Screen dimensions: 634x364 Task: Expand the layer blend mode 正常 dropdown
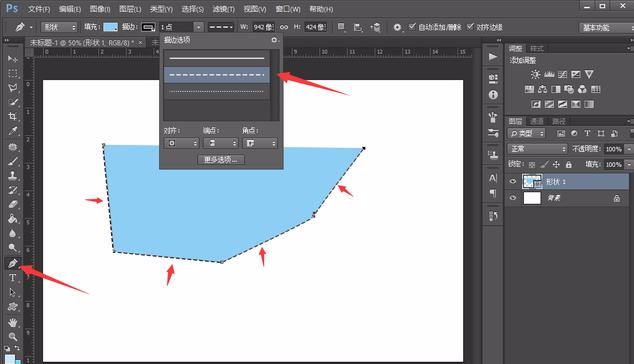(537, 149)
